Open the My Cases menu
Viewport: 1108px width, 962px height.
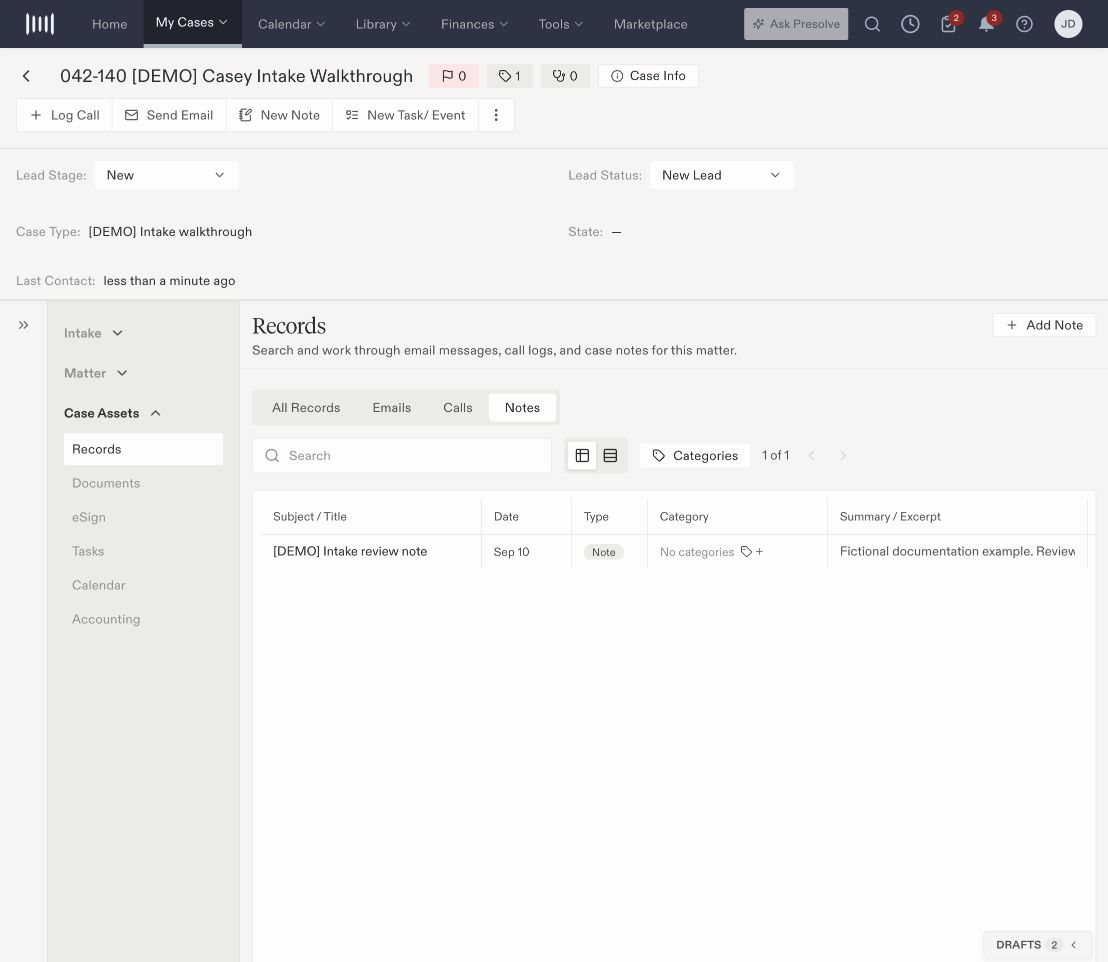(192, 23)
